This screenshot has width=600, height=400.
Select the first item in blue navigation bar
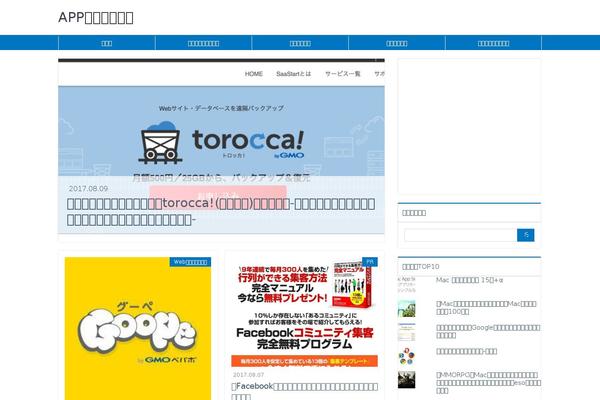coord(107,43)
